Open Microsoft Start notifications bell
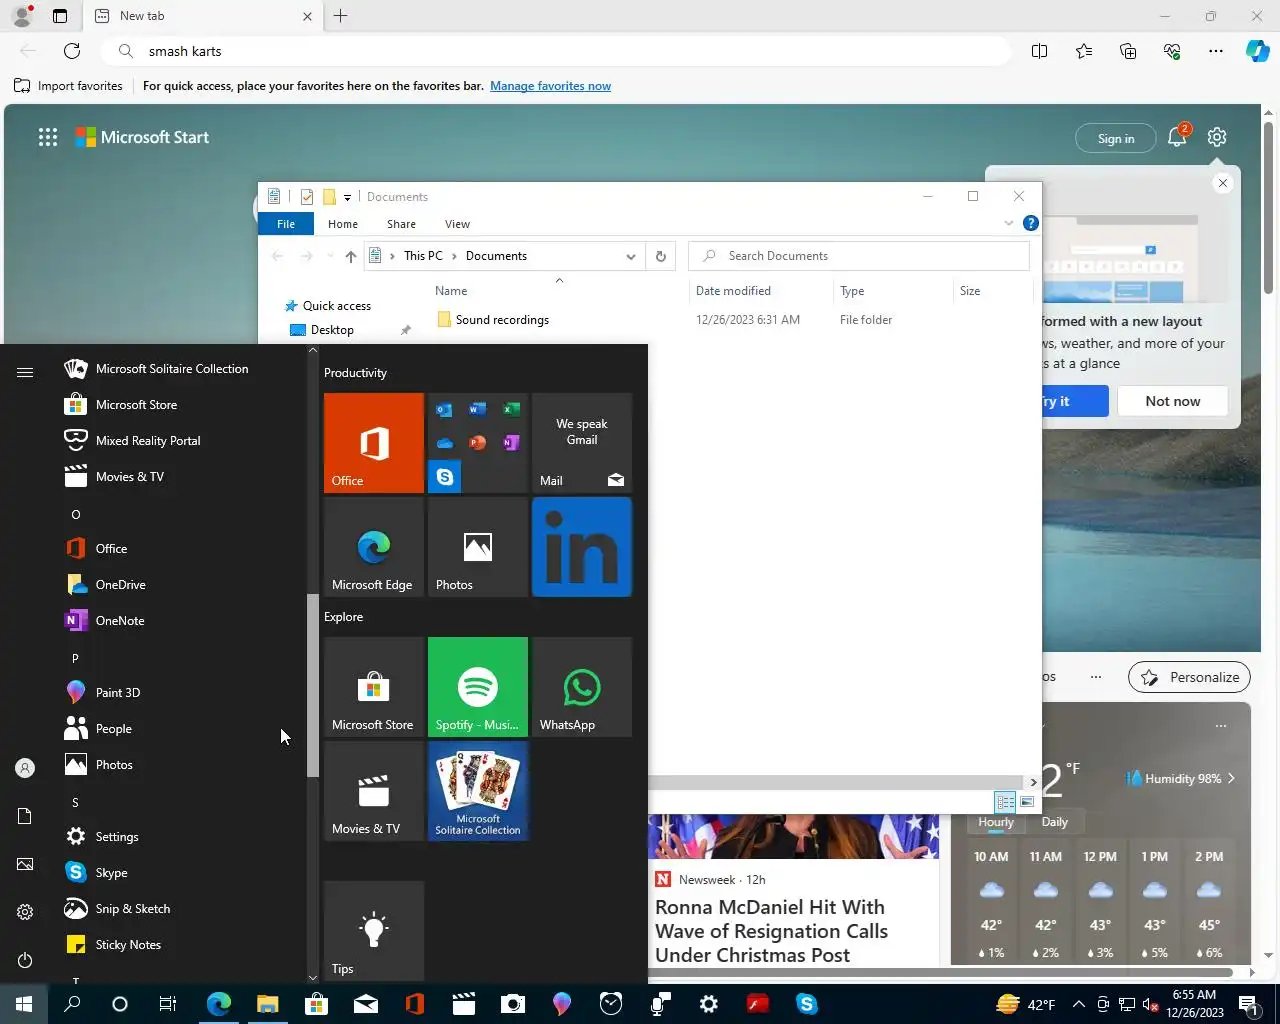The width and height of the screenshot is (1280, 1024). pyautogui.click(x=1177, y=138)
